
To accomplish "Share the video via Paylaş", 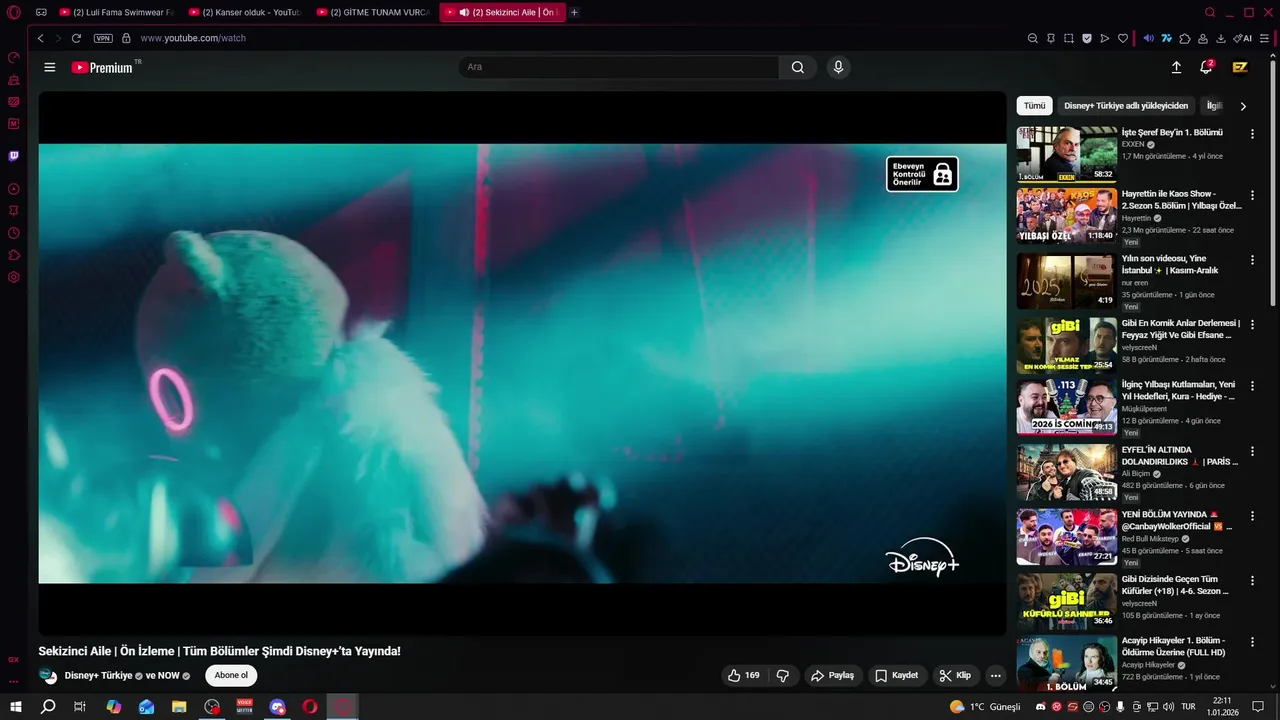I will tap(832, 675).
